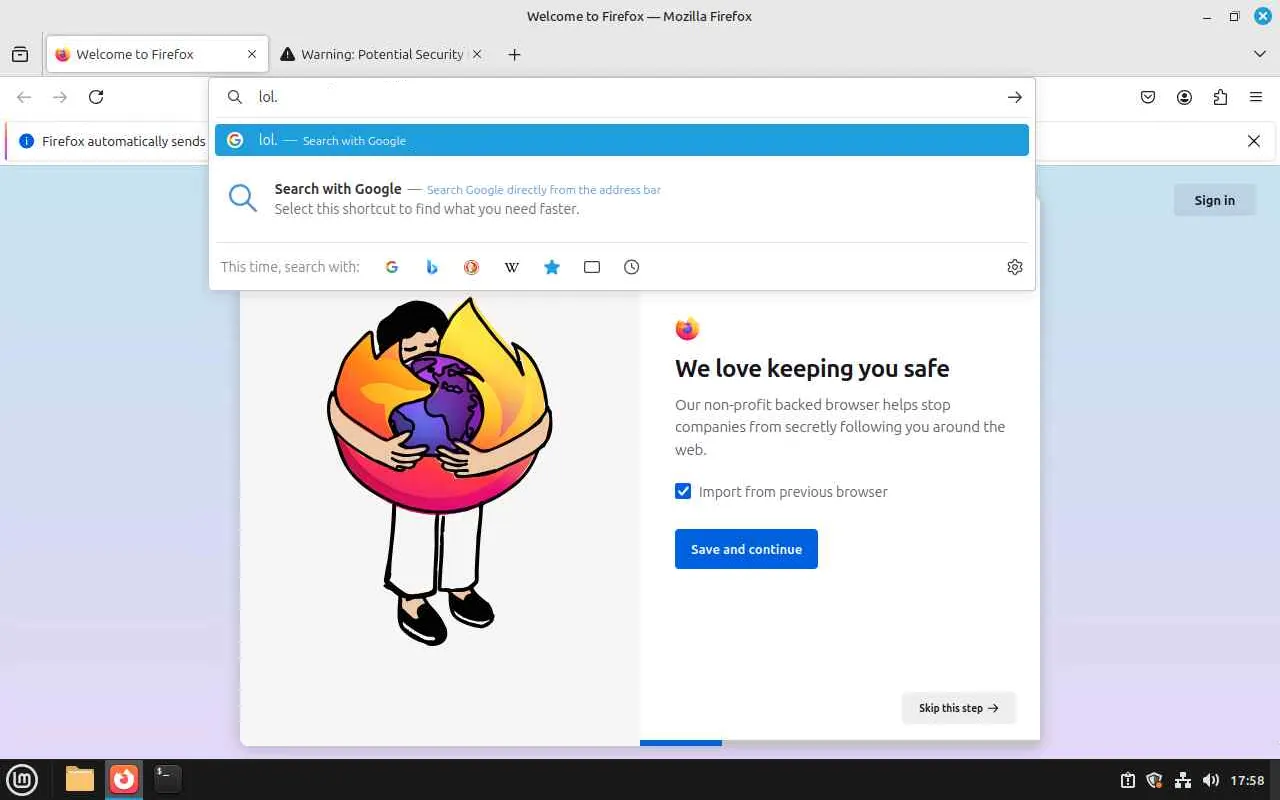The height and width of the screenshot is (800, 1280).
Task: Open search settings gear icon
Action: pyautogui.click(x=1015, y=267)
